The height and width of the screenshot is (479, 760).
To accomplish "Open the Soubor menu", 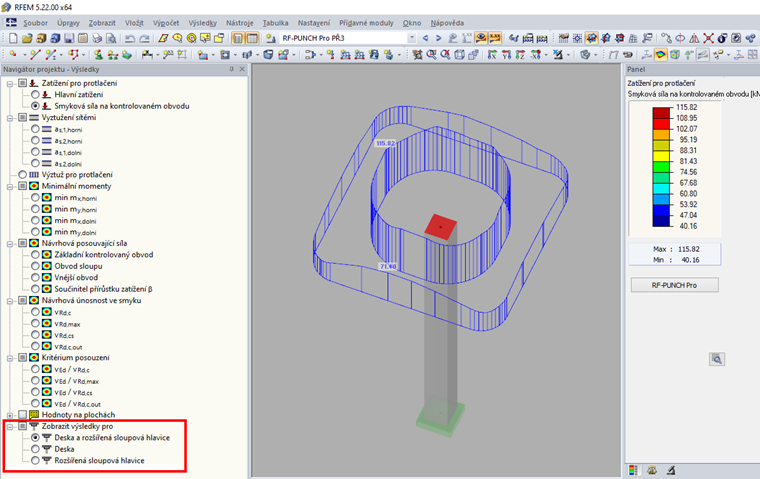I will [35, 23].
